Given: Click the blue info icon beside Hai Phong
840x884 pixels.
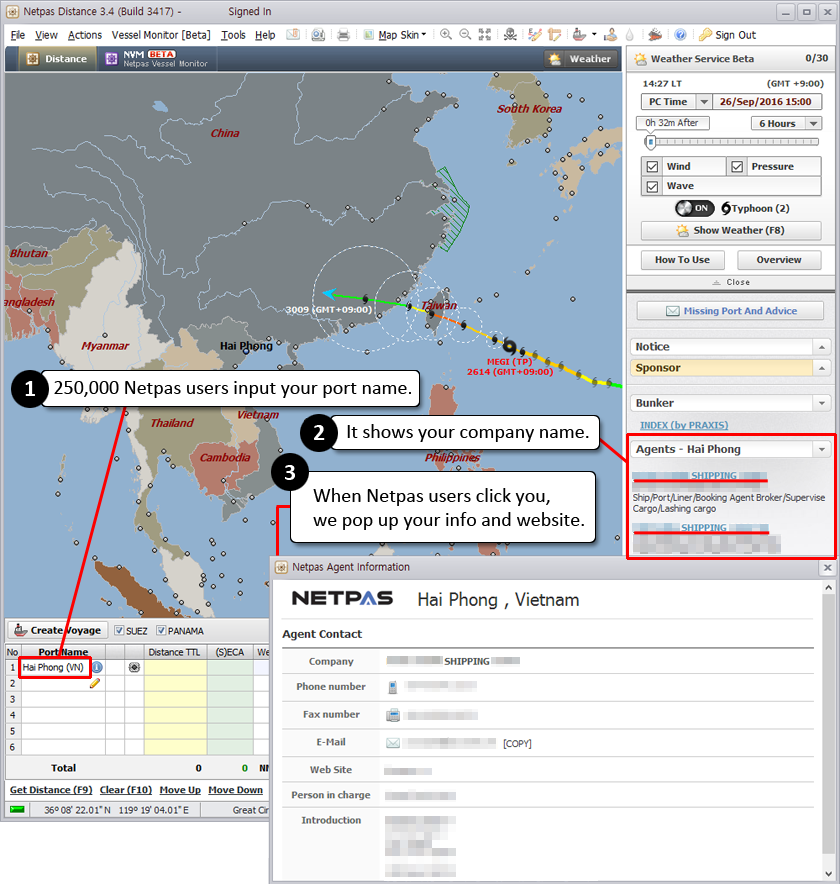Looking at the screenshot, I should tap(98, 668).
